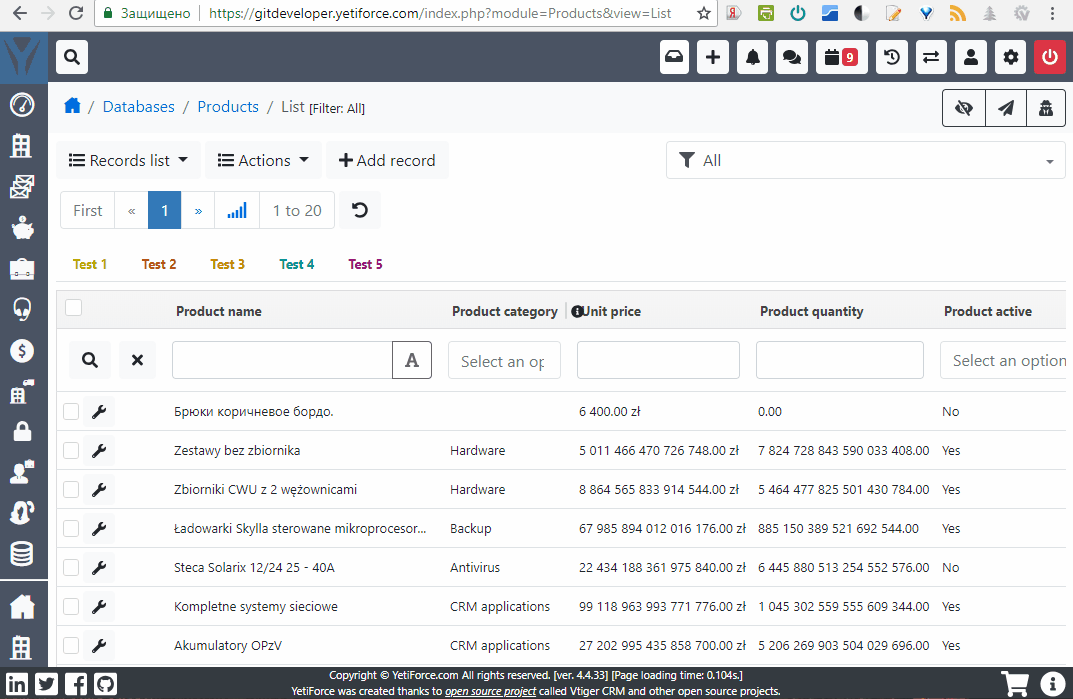
Task: Select the Test 3 filter tab
Action: (227, 264)
